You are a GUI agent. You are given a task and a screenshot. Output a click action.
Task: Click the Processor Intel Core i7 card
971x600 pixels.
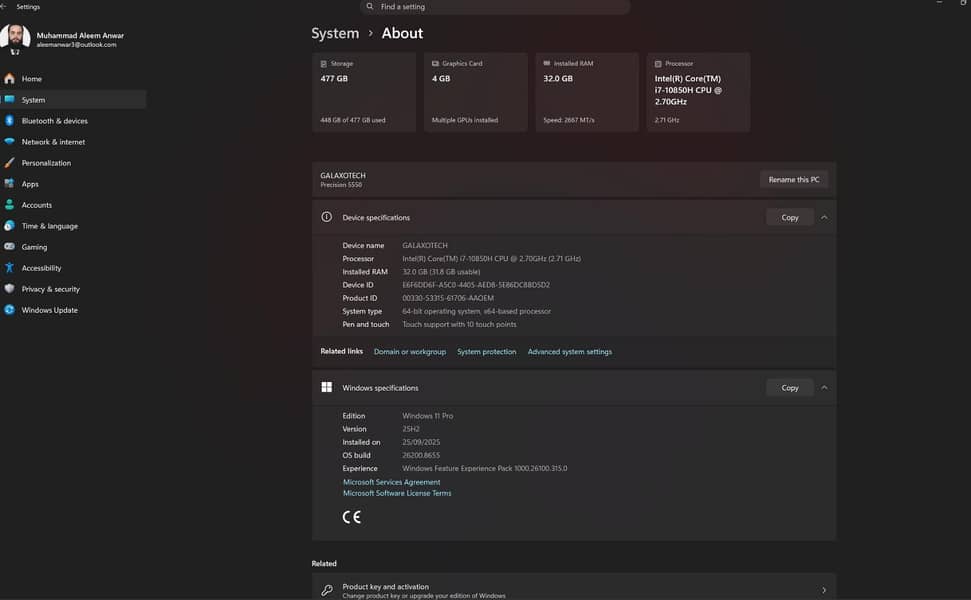click(x=699, y=92)
